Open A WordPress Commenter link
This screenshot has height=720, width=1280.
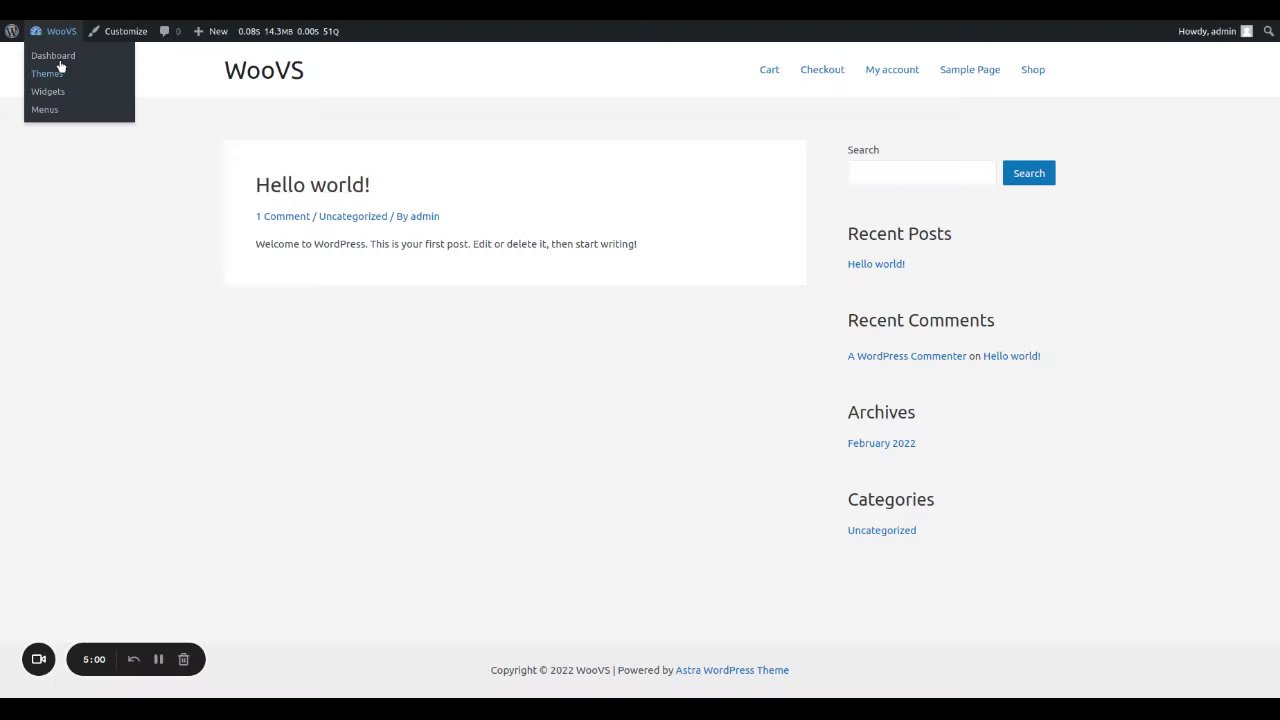tap(907, 356)
